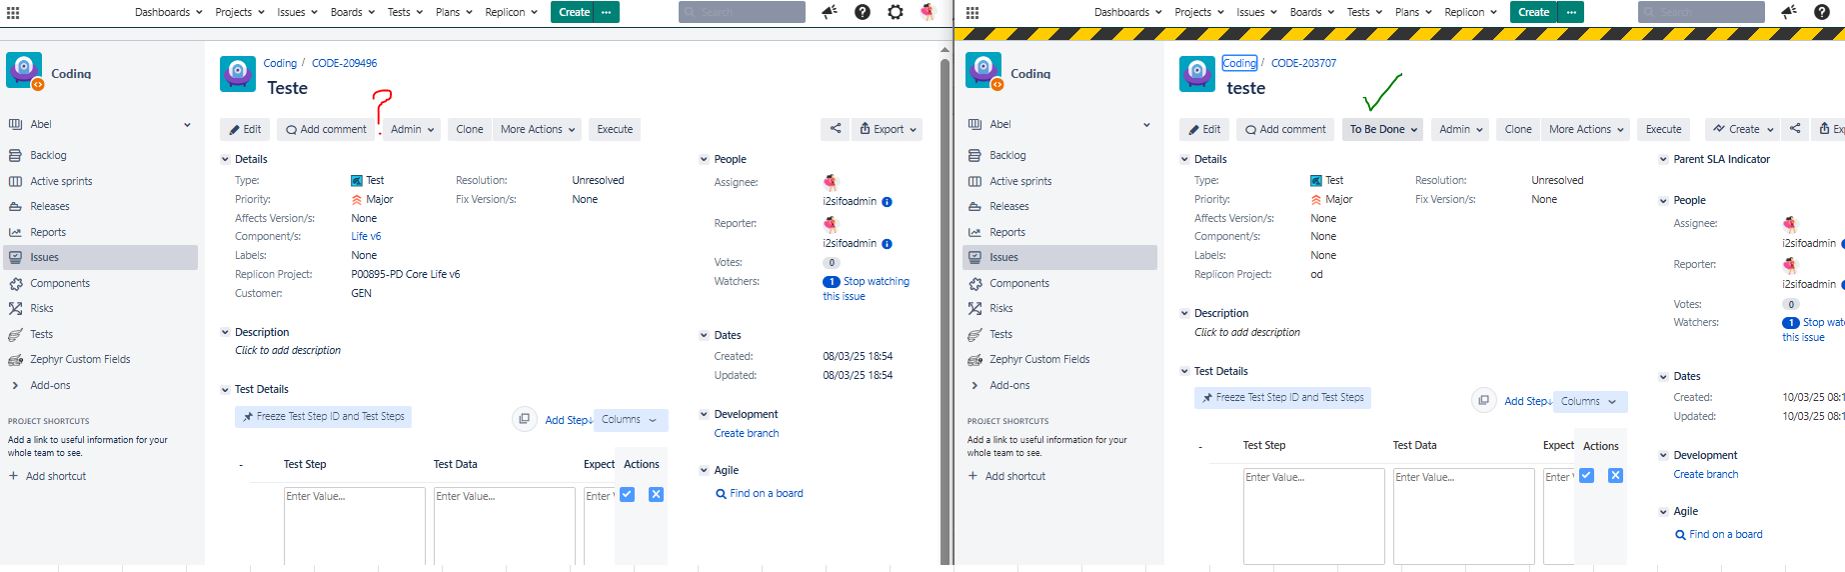Expand Add-ons in left sidebar
Image resolution: width=1845 pixels, height=572 pixels.
pyautogui.click(x=15, y=385)
